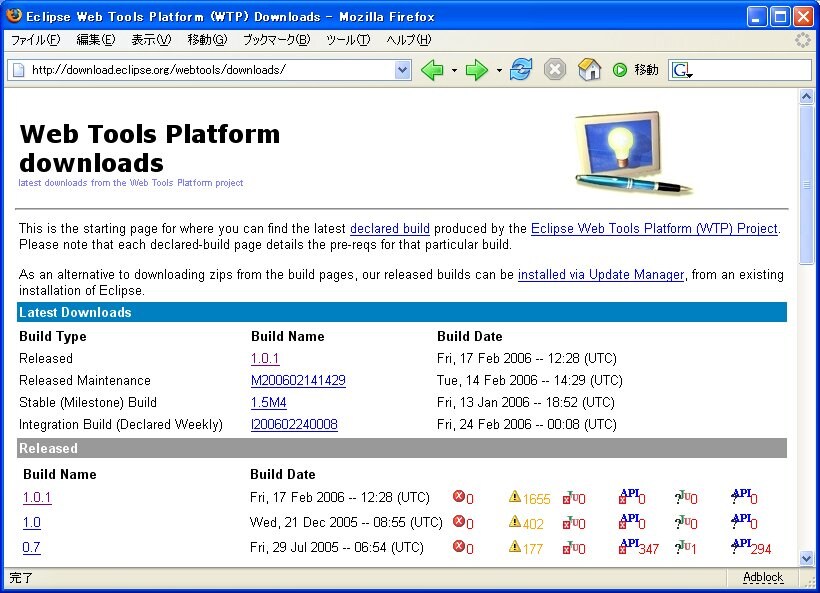Open the 編集(E) menu
This screenshot has width=820, height=593.
click(96, 40)
